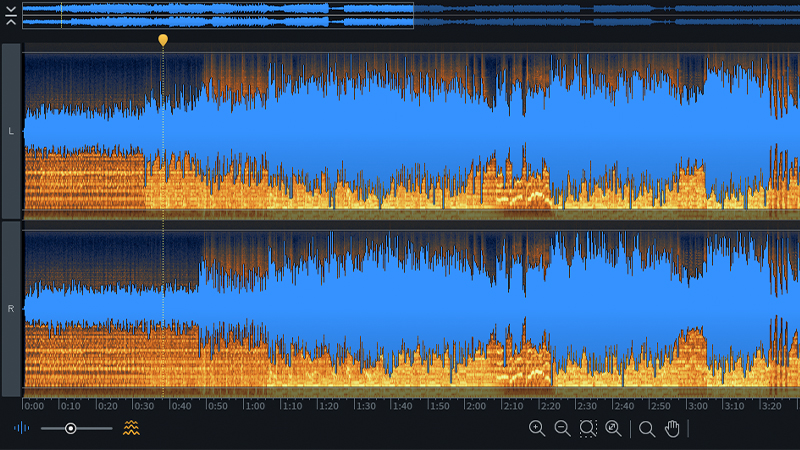
Task: Click the 0:30 mark on time ruler
Action: pos(143,406)
